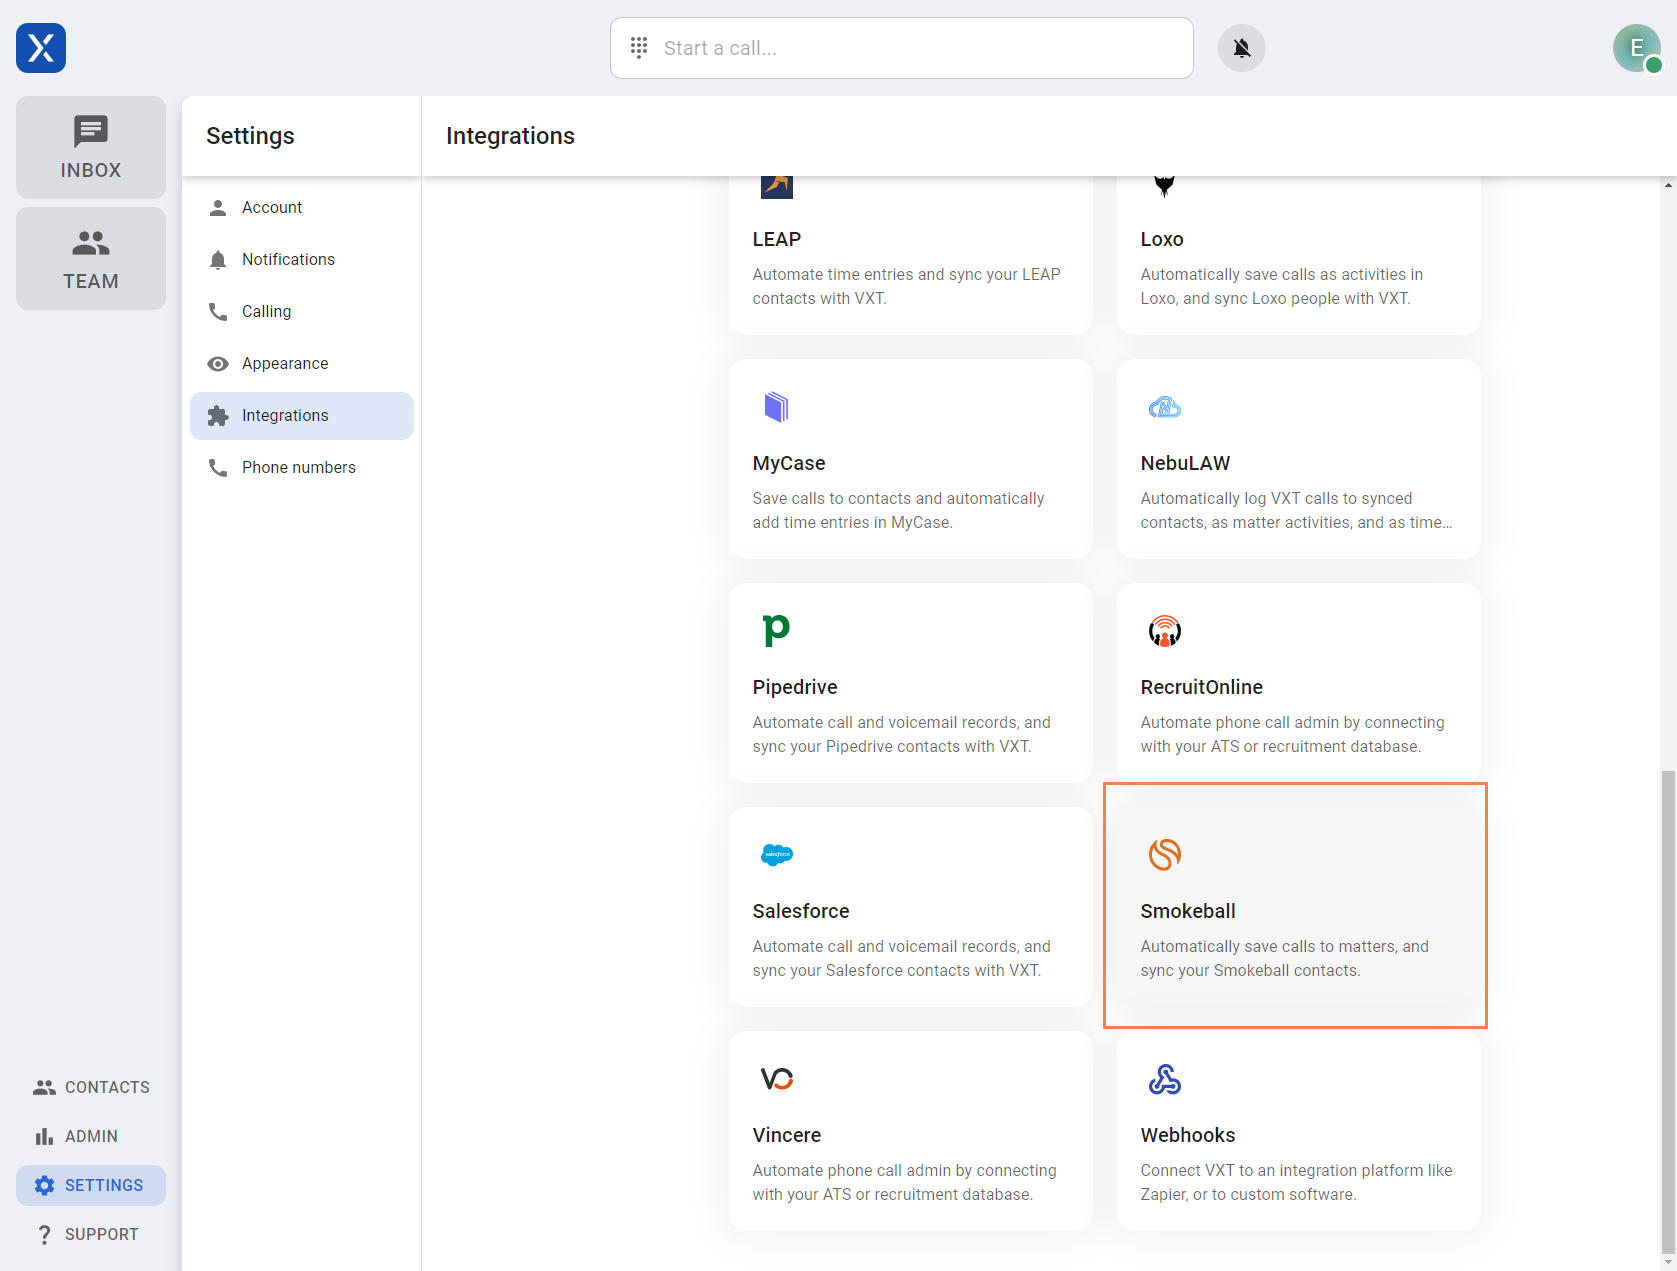
Task: Open the TEAM section
Action: click(x=91, y=258)
